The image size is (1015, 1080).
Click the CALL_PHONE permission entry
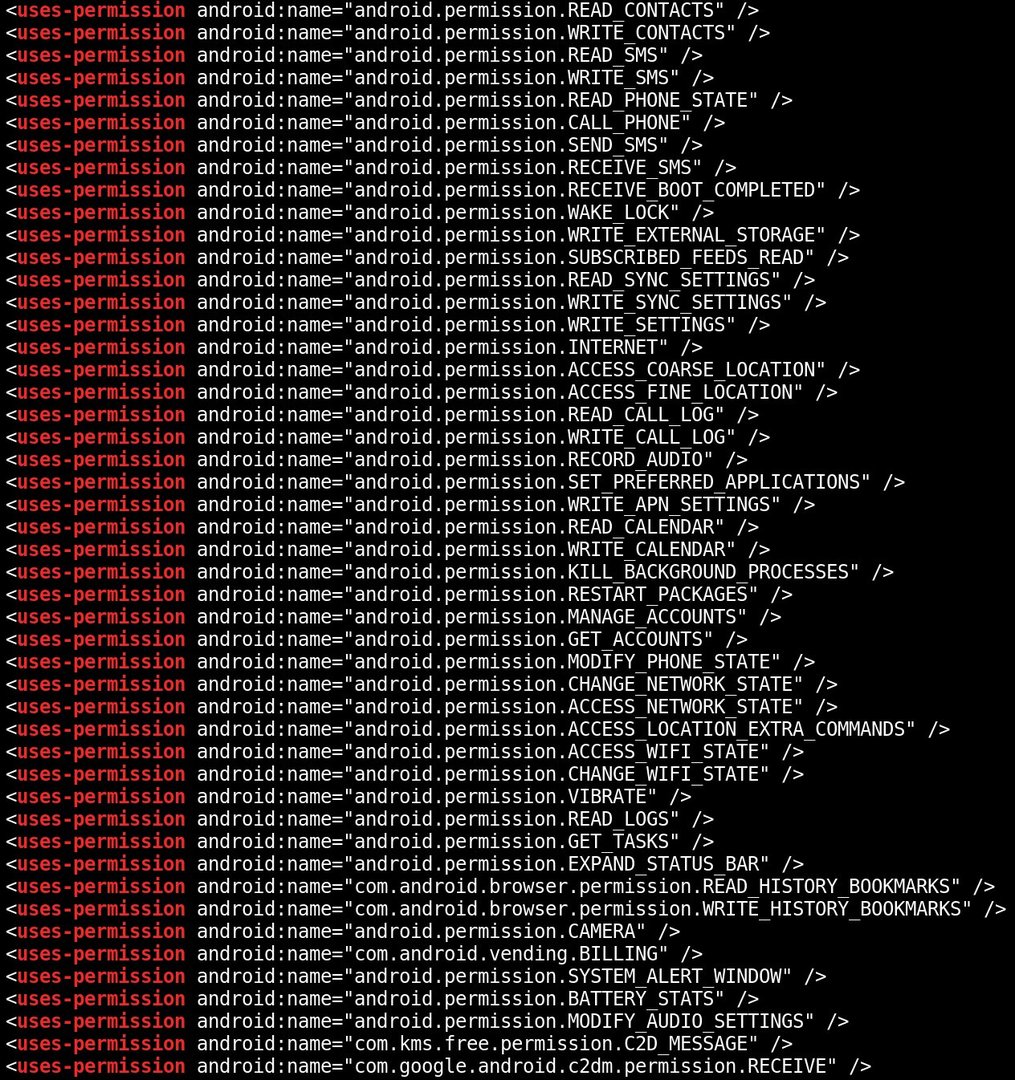(x=365, y=123)
